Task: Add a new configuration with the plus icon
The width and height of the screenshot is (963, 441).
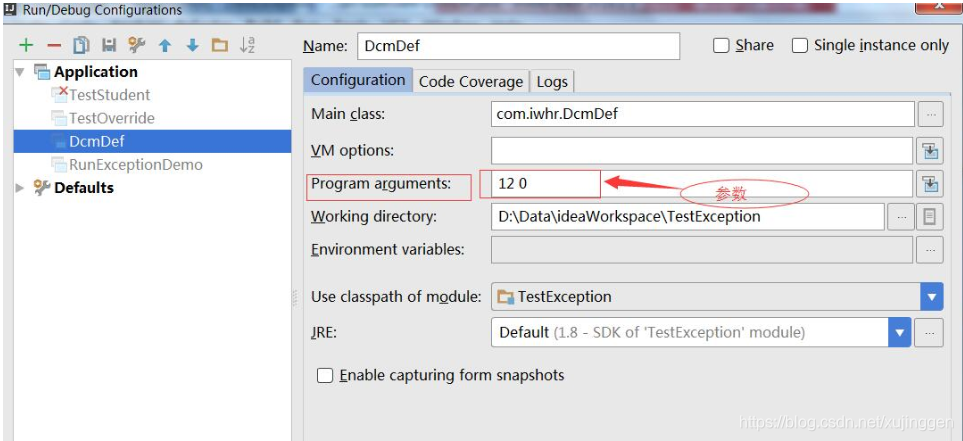Action: click(x=26, y=45)
